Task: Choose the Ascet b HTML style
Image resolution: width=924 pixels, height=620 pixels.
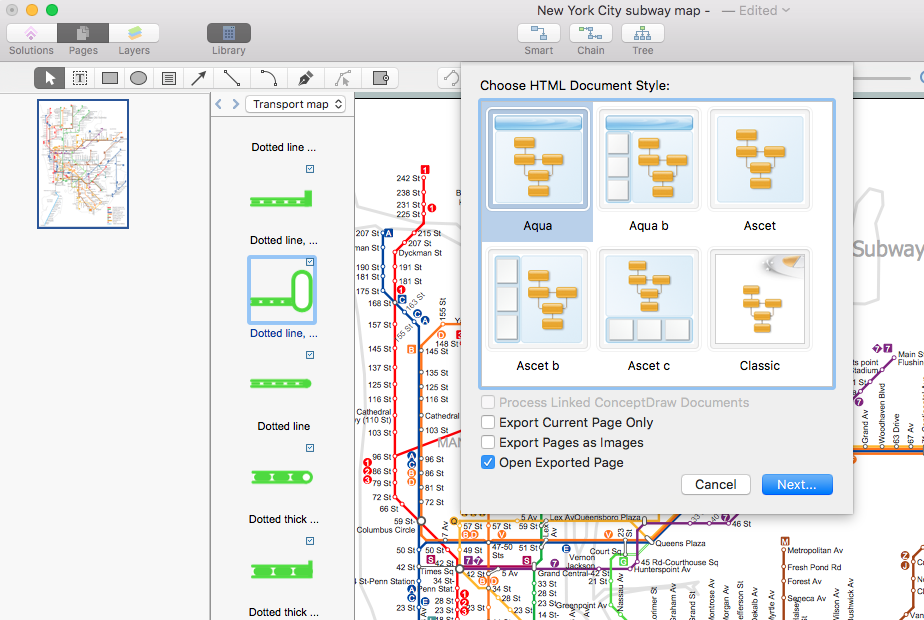Action: click(537, 311)
